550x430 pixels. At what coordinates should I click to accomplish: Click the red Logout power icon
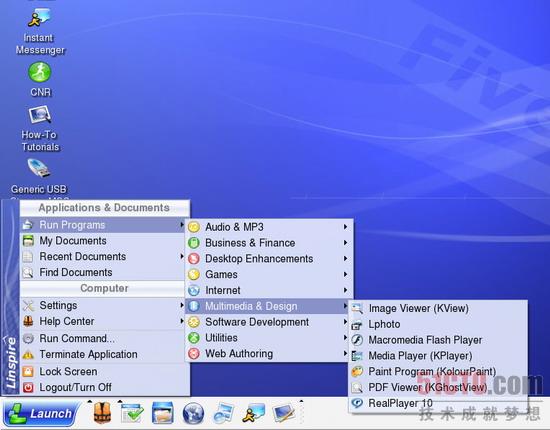[28, 387]
